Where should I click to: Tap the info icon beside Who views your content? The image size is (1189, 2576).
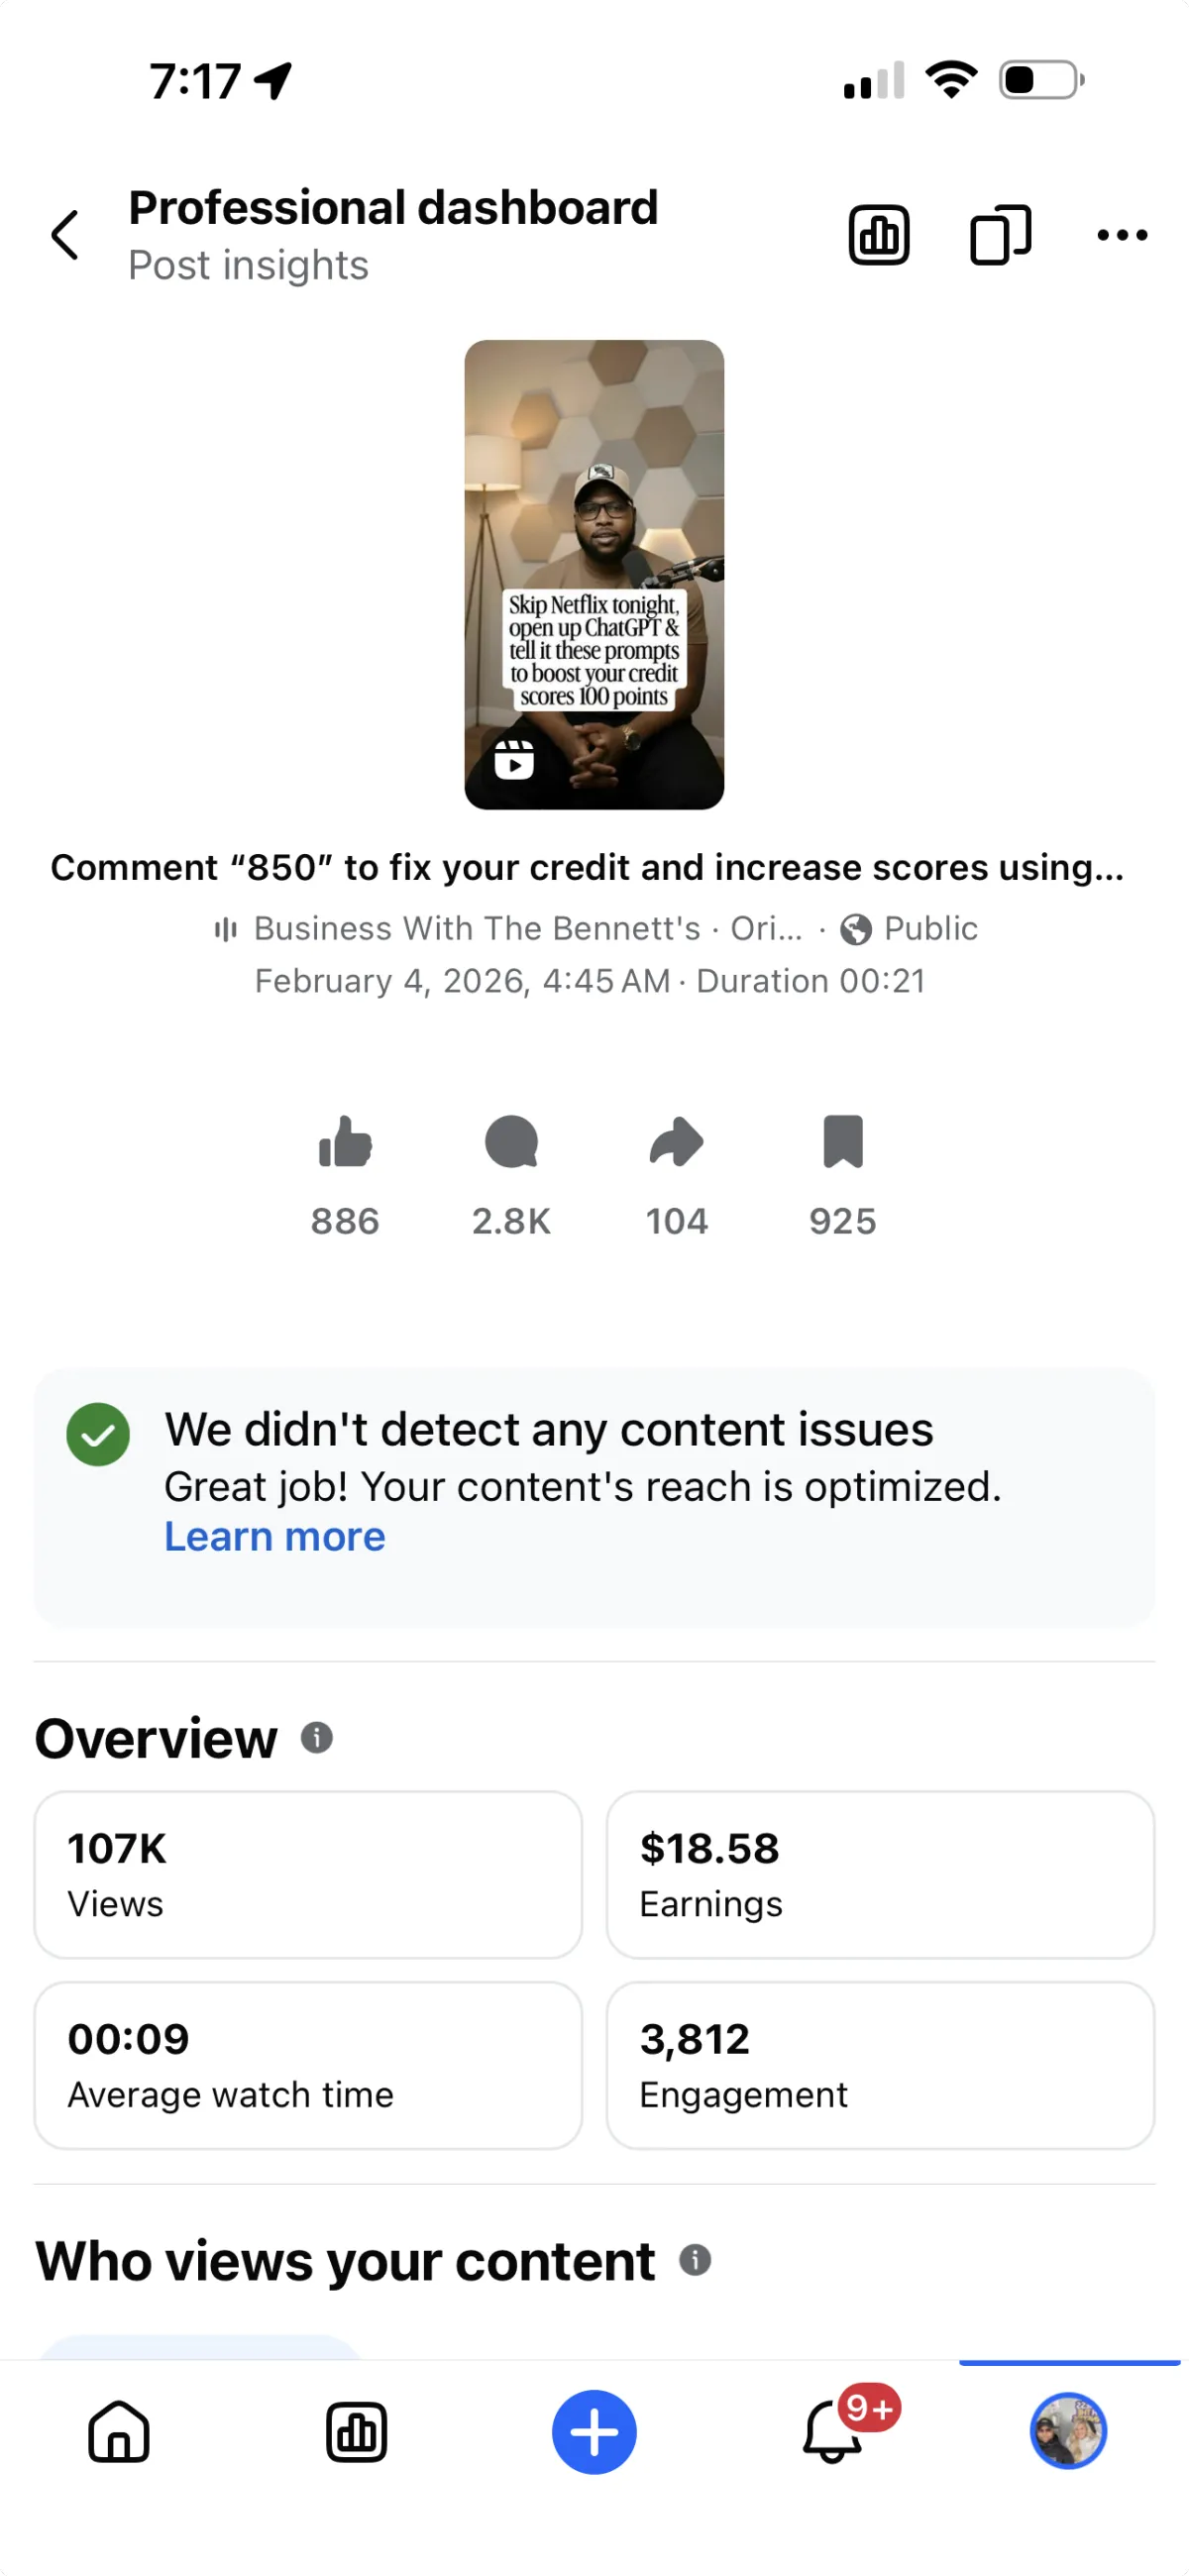[695, 2260]
